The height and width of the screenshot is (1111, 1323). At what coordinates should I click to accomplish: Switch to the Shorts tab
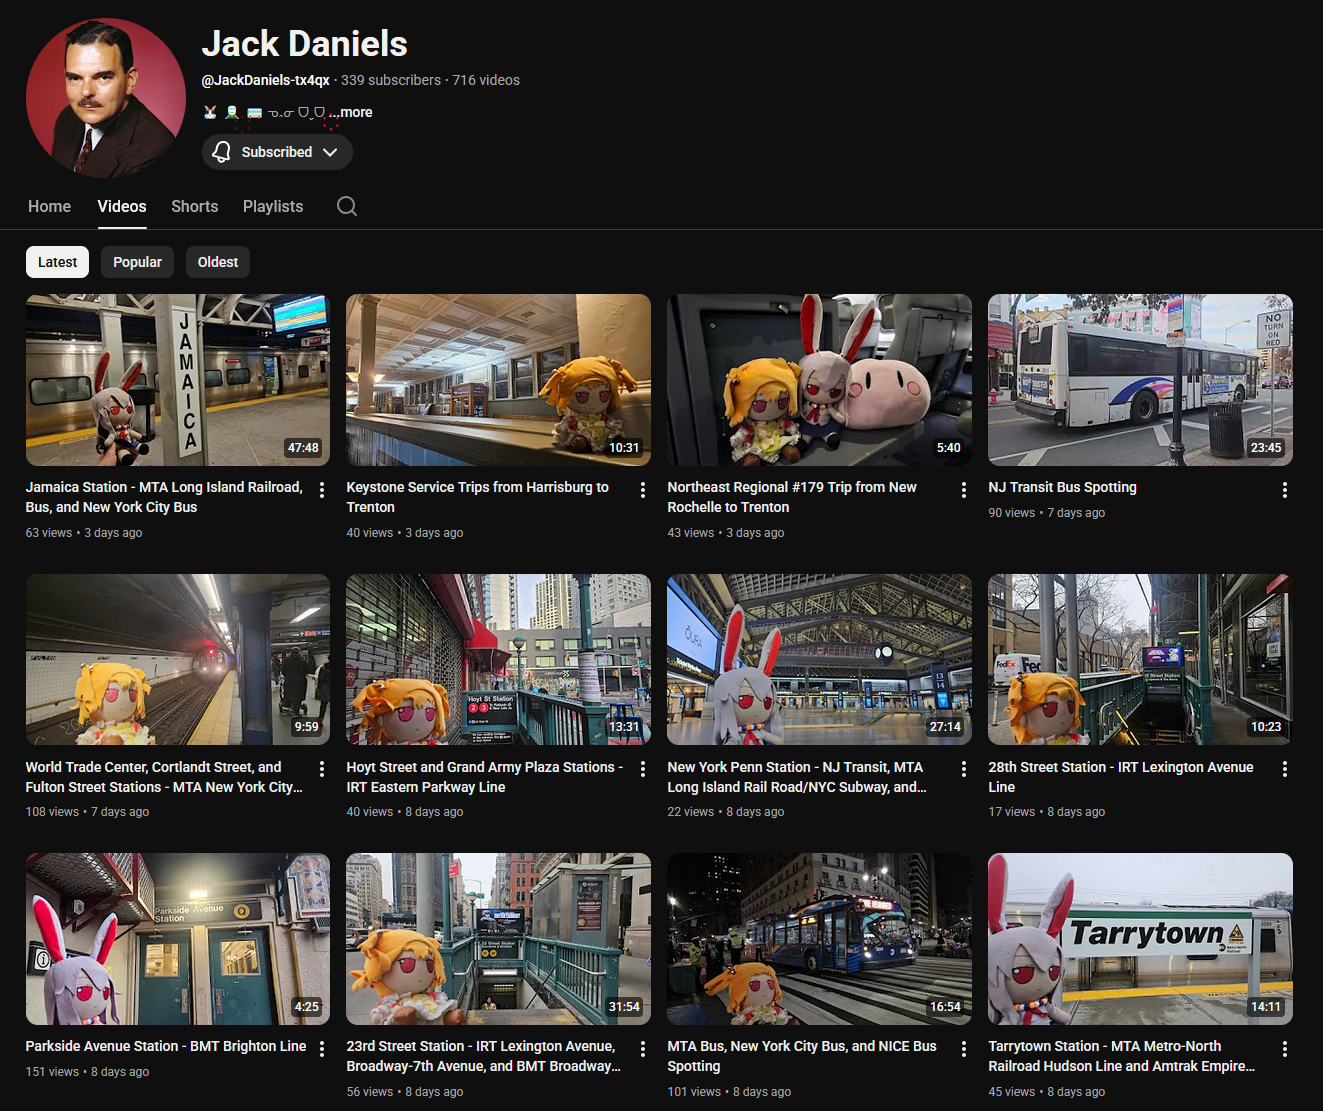coord(194,206)
